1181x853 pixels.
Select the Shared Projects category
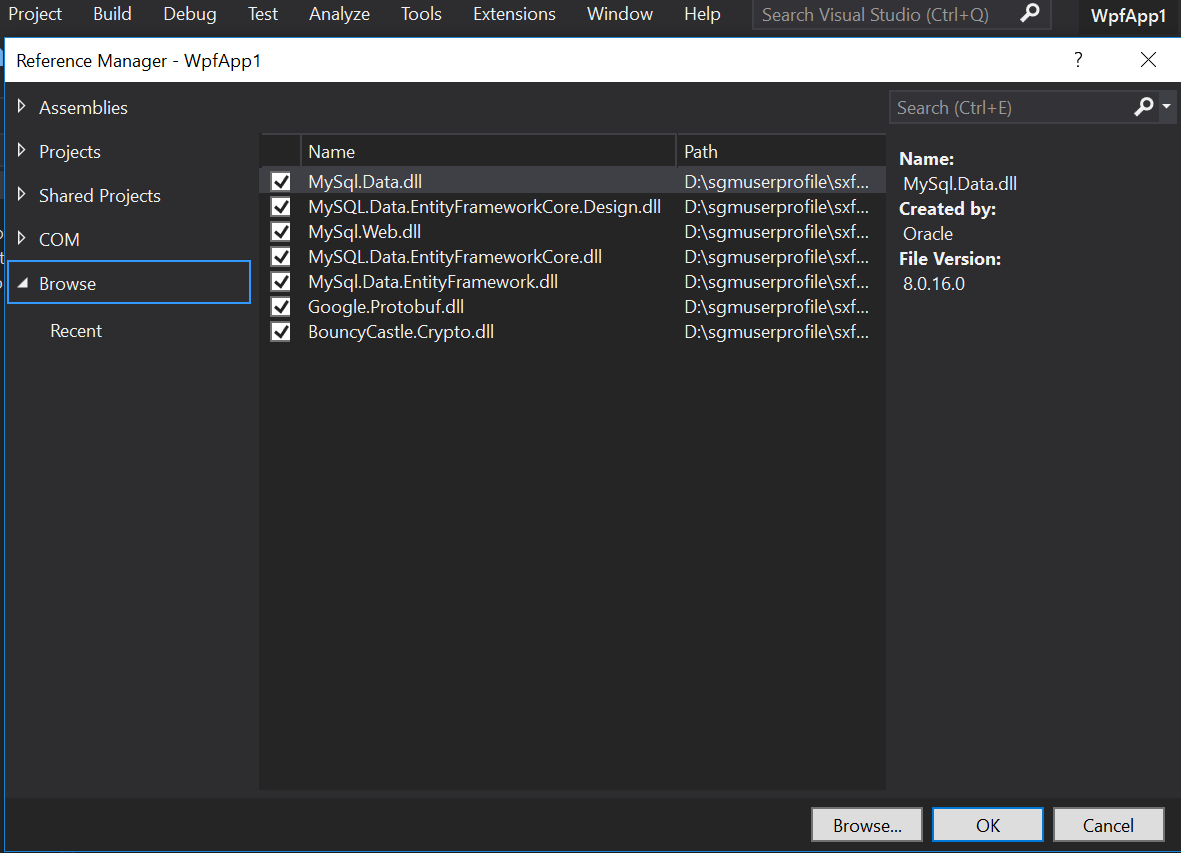(x=99, y=196)
